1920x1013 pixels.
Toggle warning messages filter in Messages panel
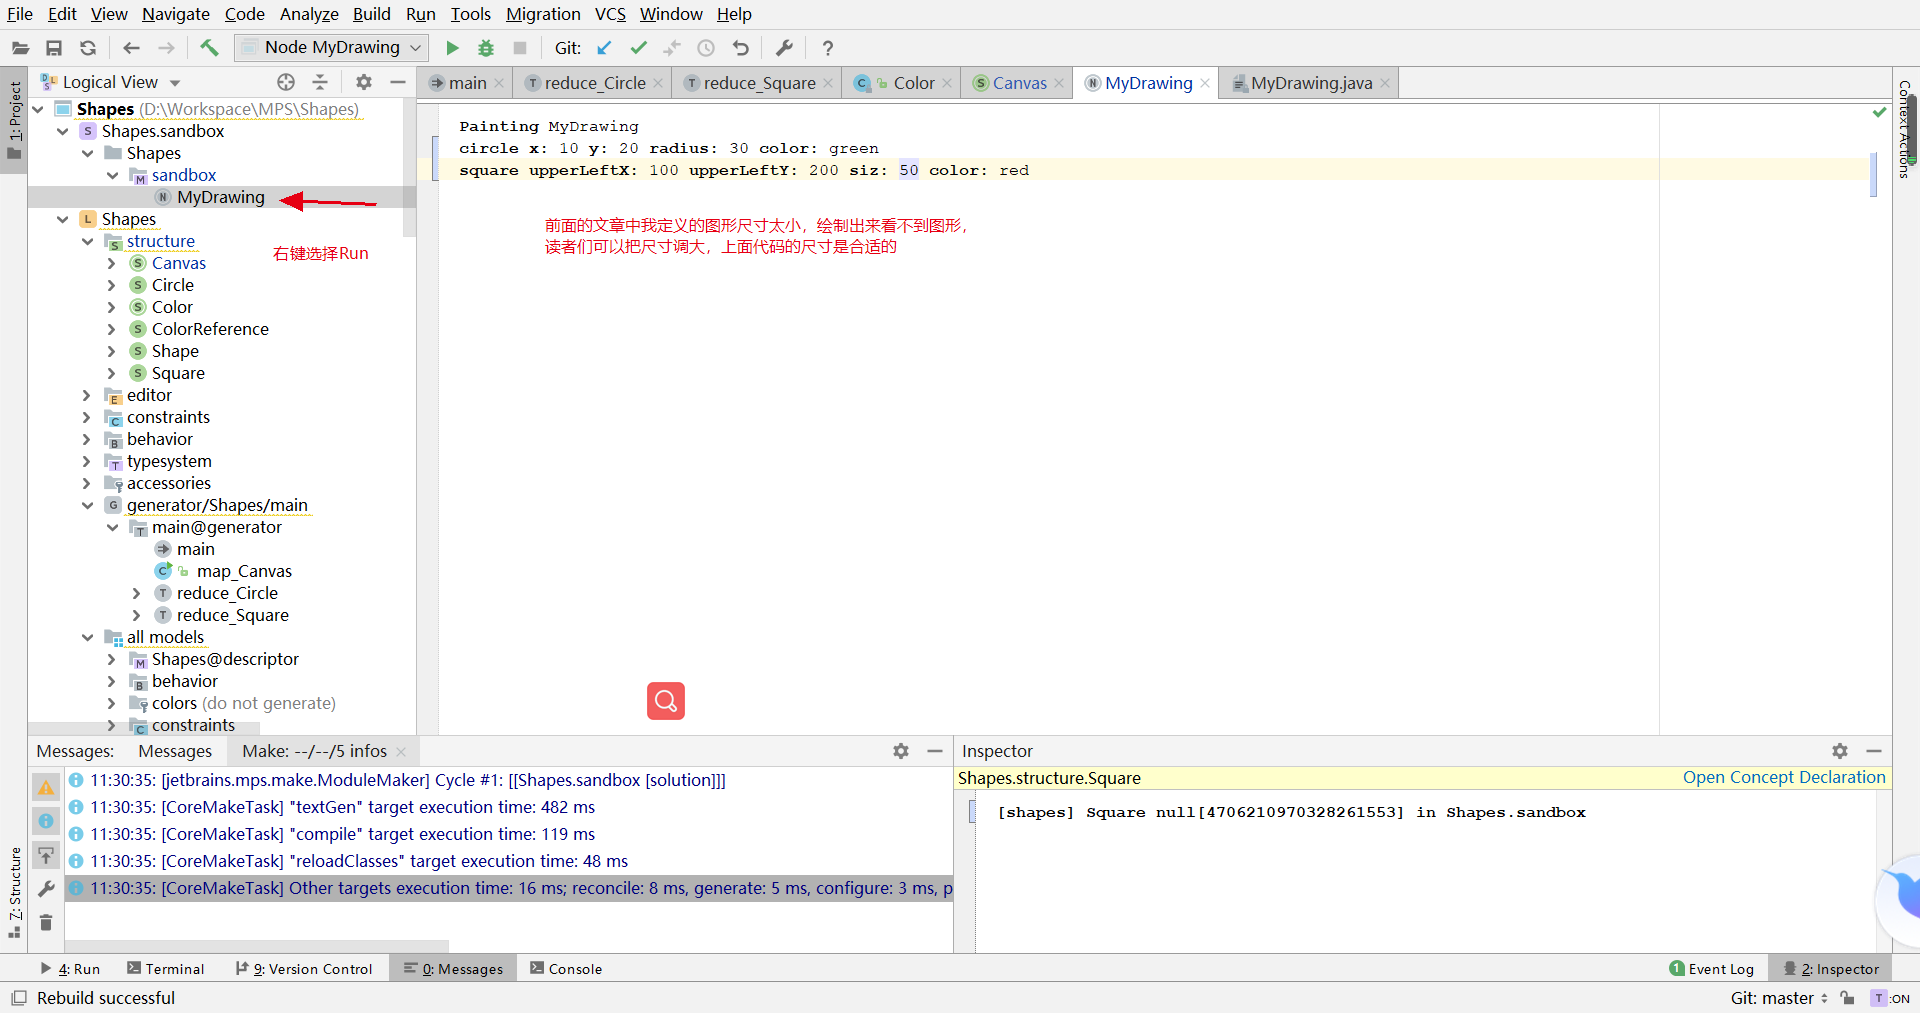tap(46, 787)
